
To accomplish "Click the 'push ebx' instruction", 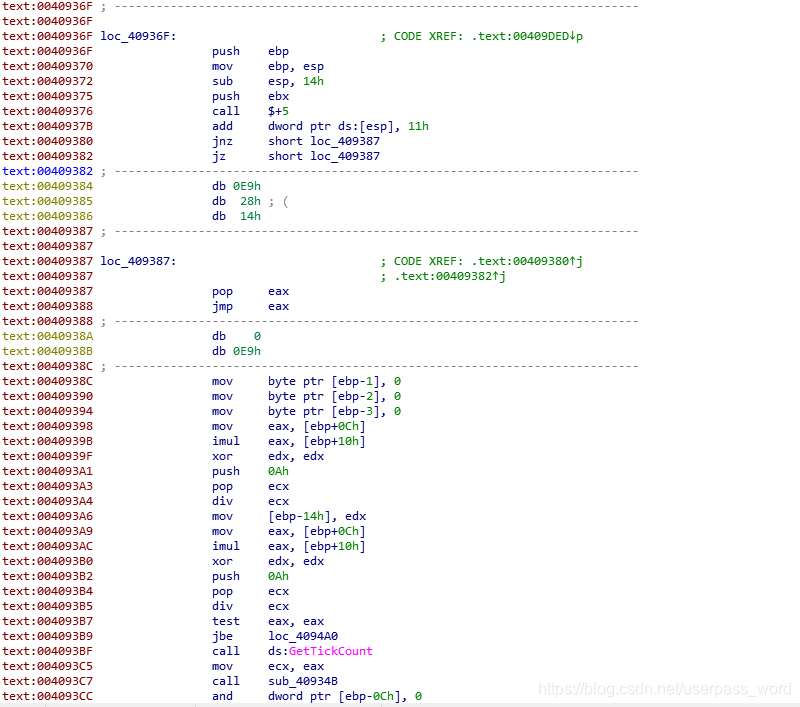I will [251, 96].
